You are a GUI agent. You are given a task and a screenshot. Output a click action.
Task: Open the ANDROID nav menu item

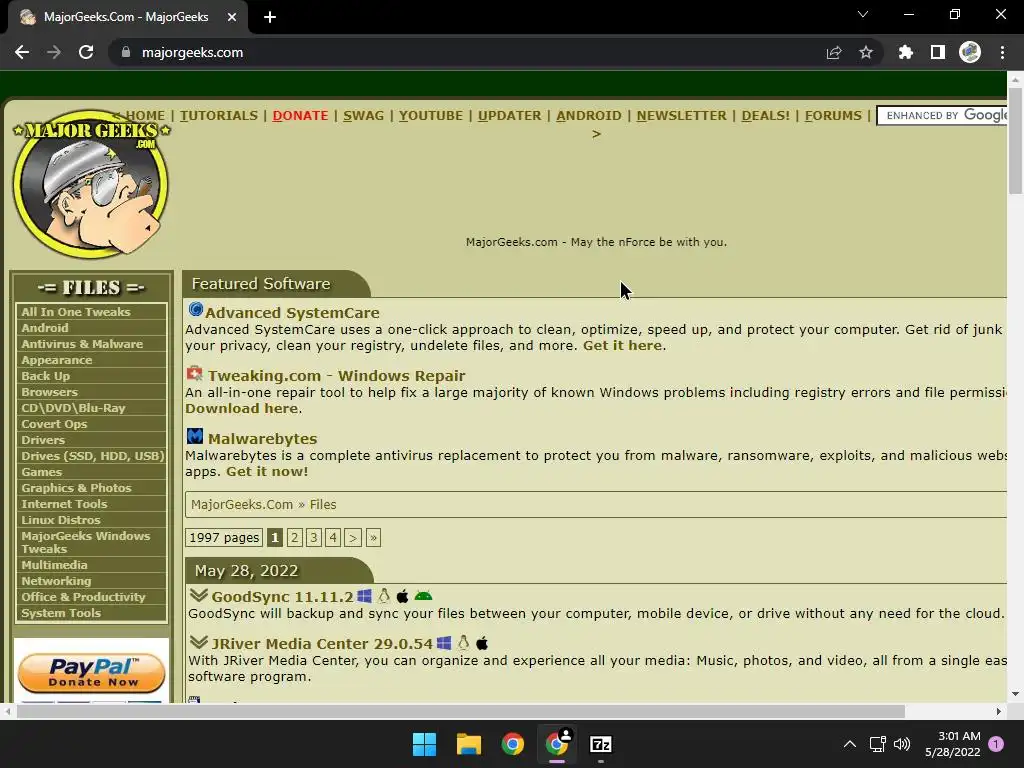click(589, 116)
